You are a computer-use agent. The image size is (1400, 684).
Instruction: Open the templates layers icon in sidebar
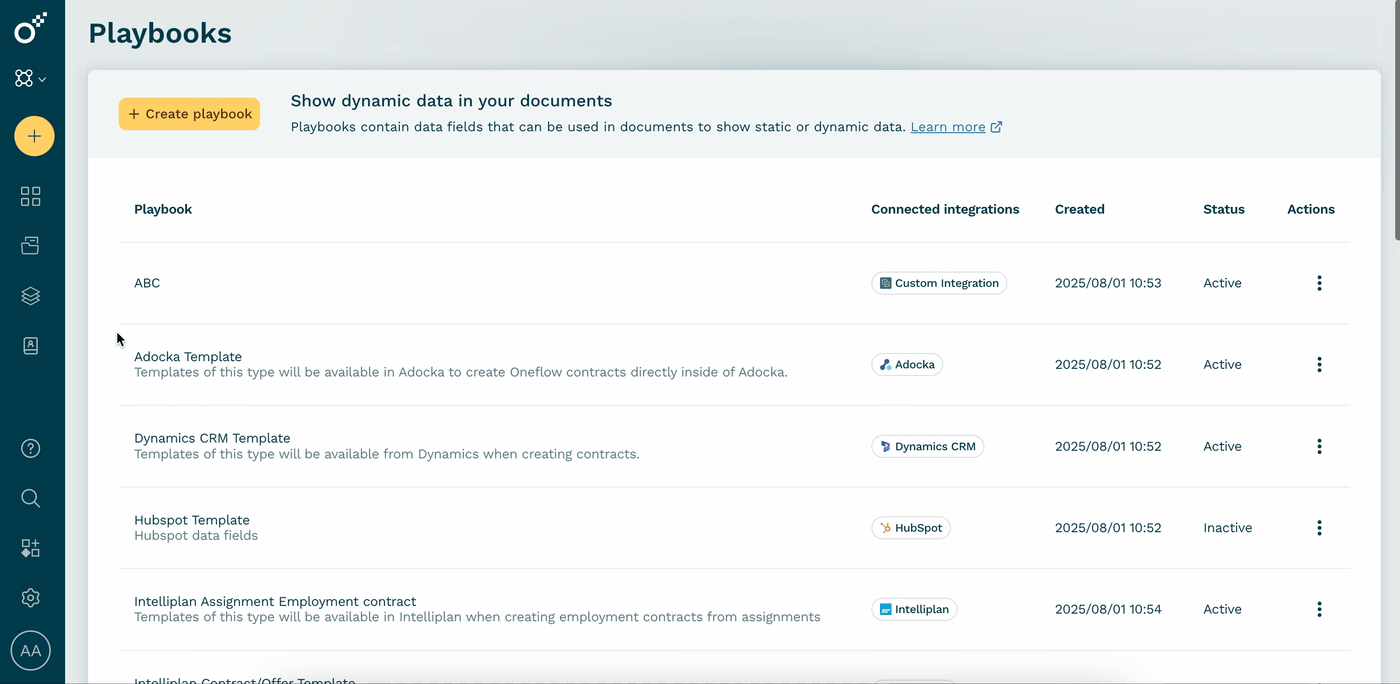(31, 296)
